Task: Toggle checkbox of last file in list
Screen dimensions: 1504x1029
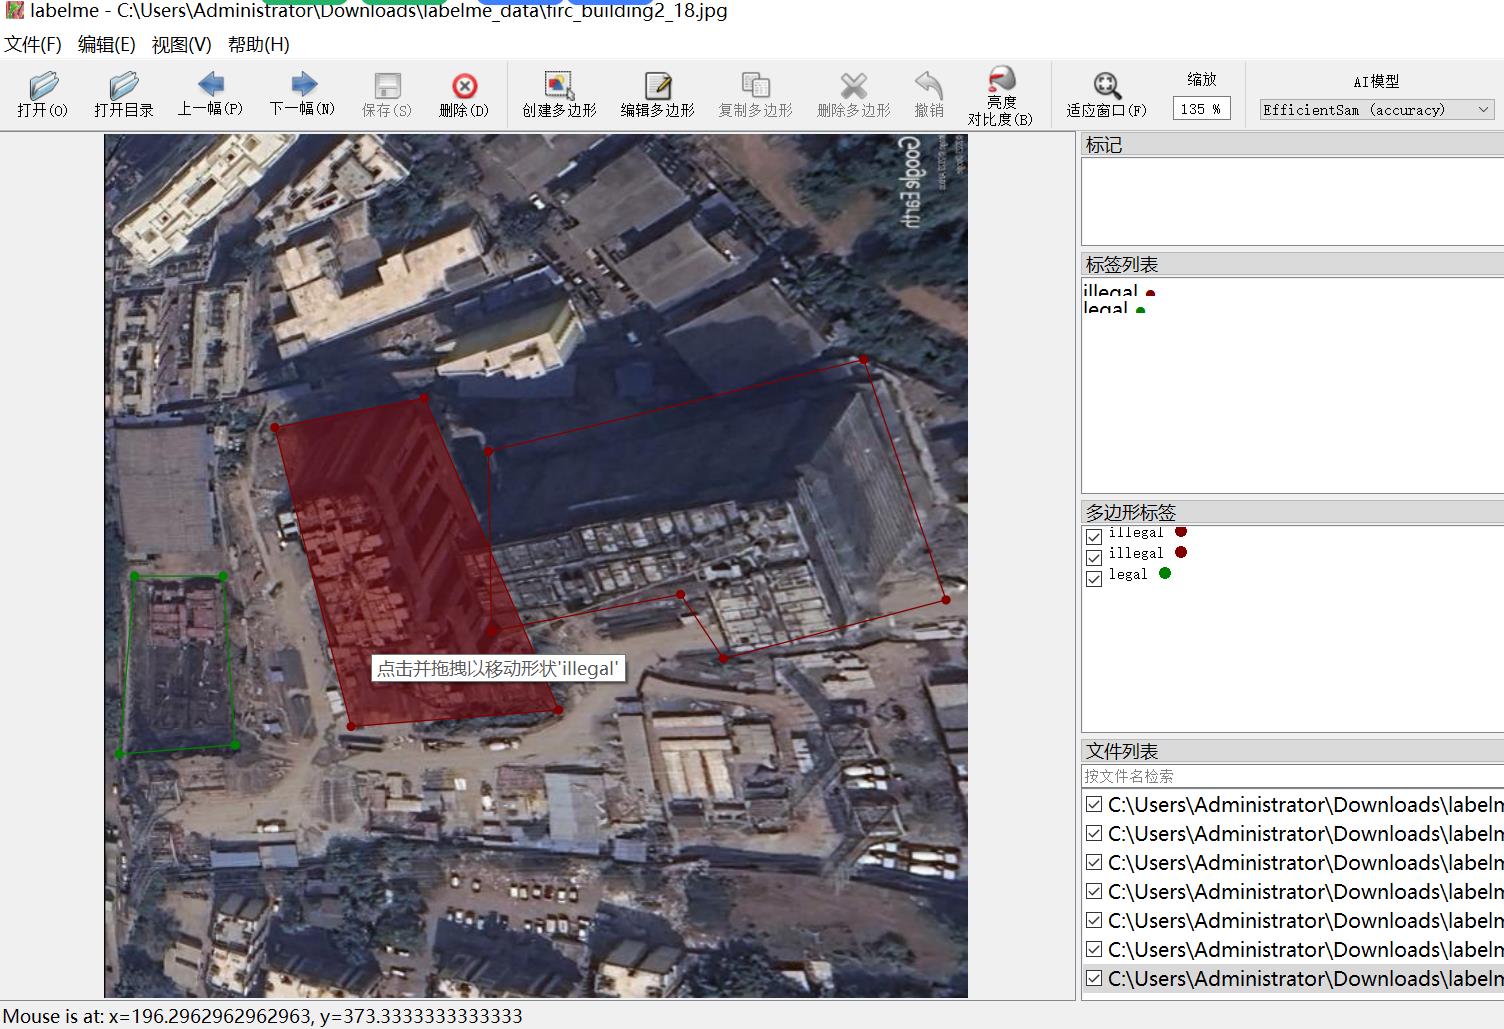Action: [1094, 978]
